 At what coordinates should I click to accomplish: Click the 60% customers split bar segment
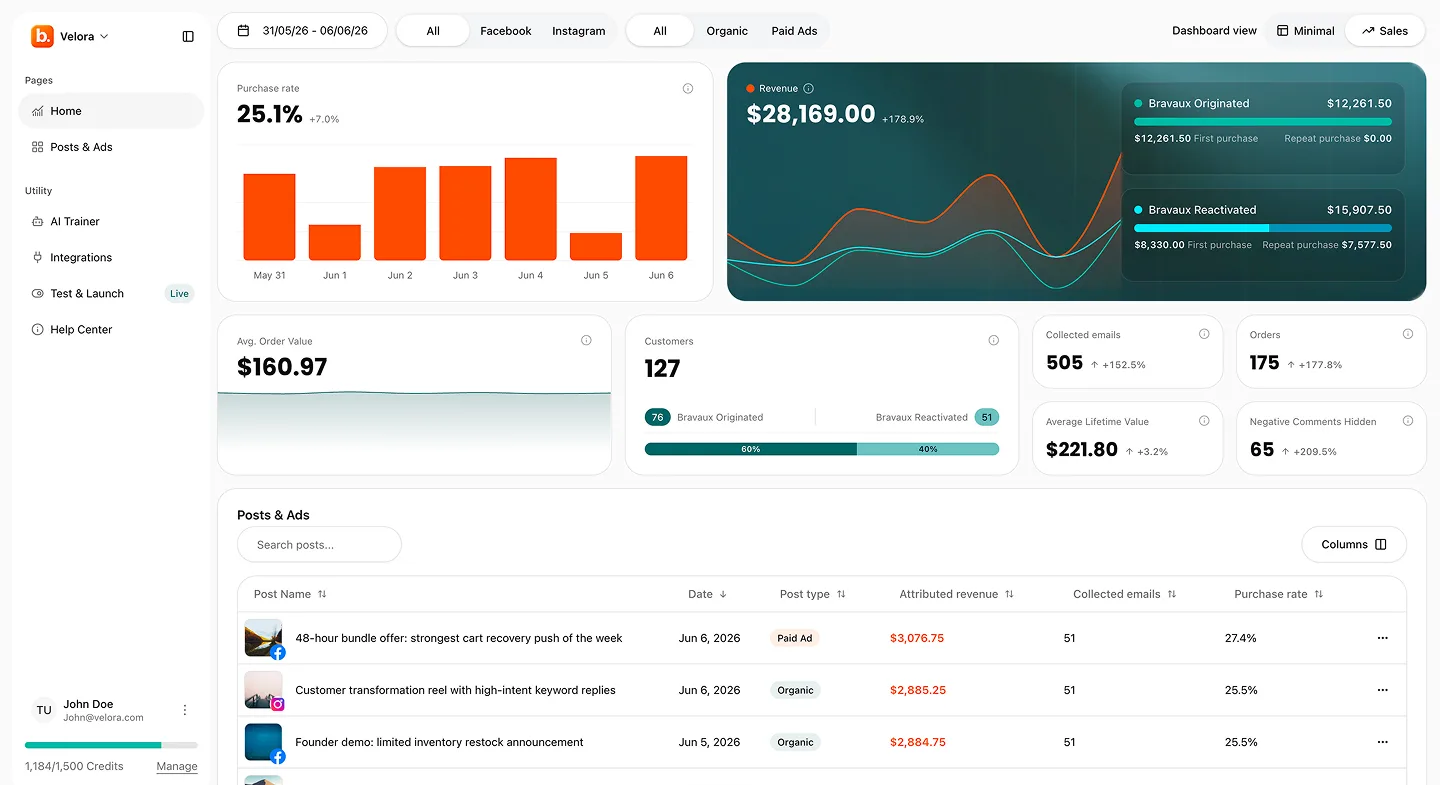[751, 449]
